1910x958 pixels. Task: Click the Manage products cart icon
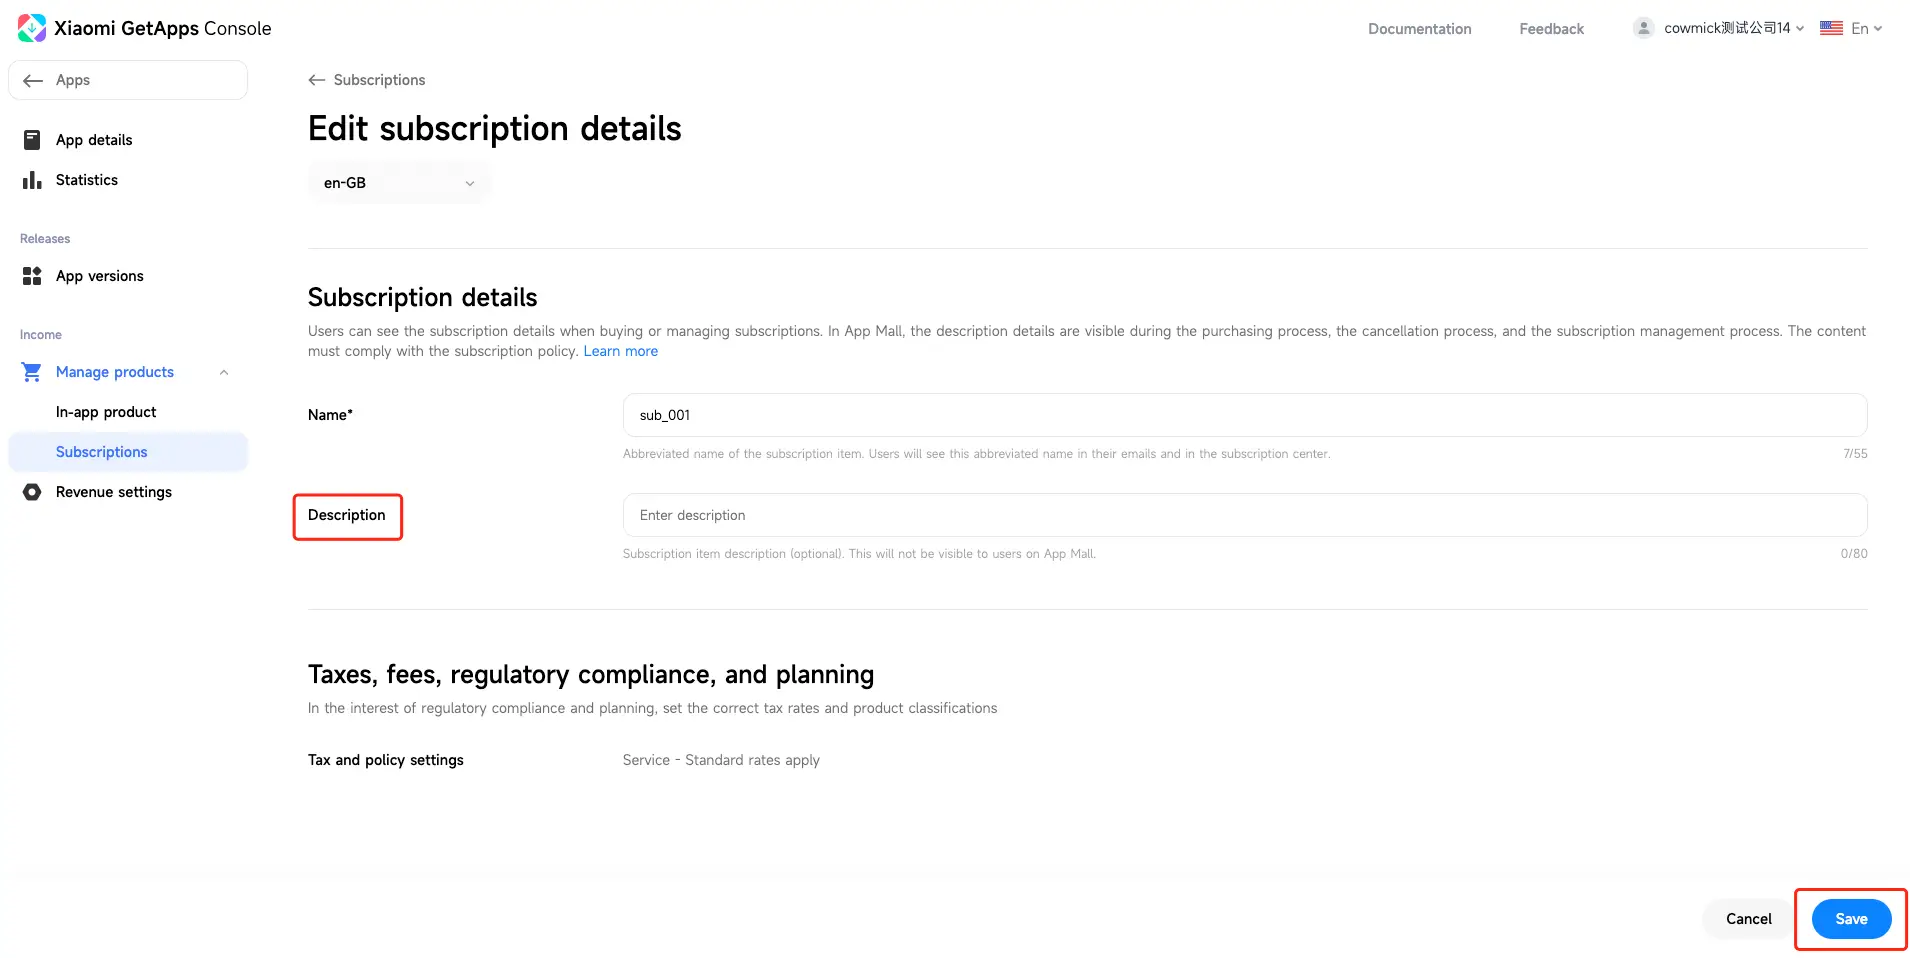[x=32, y=372]
